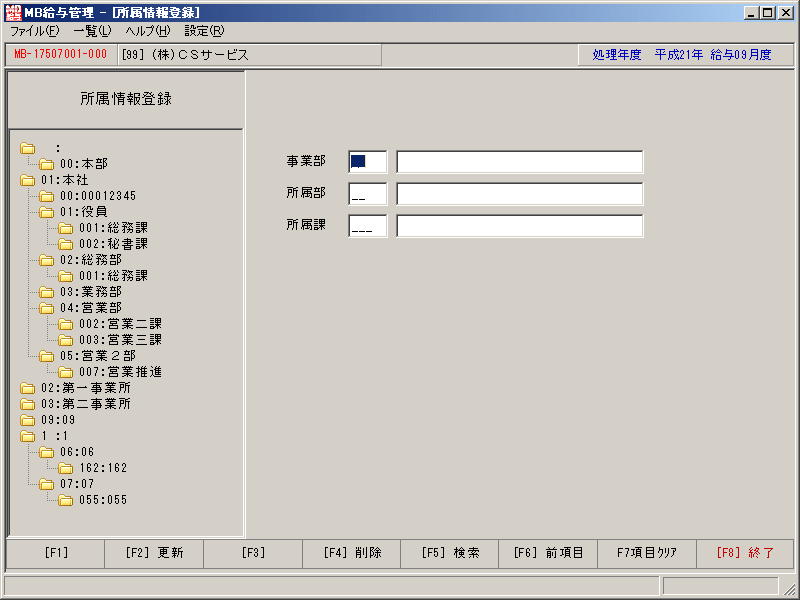Viewport: 800px width, 600px height.
Task: Click the [F2] 更新 button
Action: 154,553
